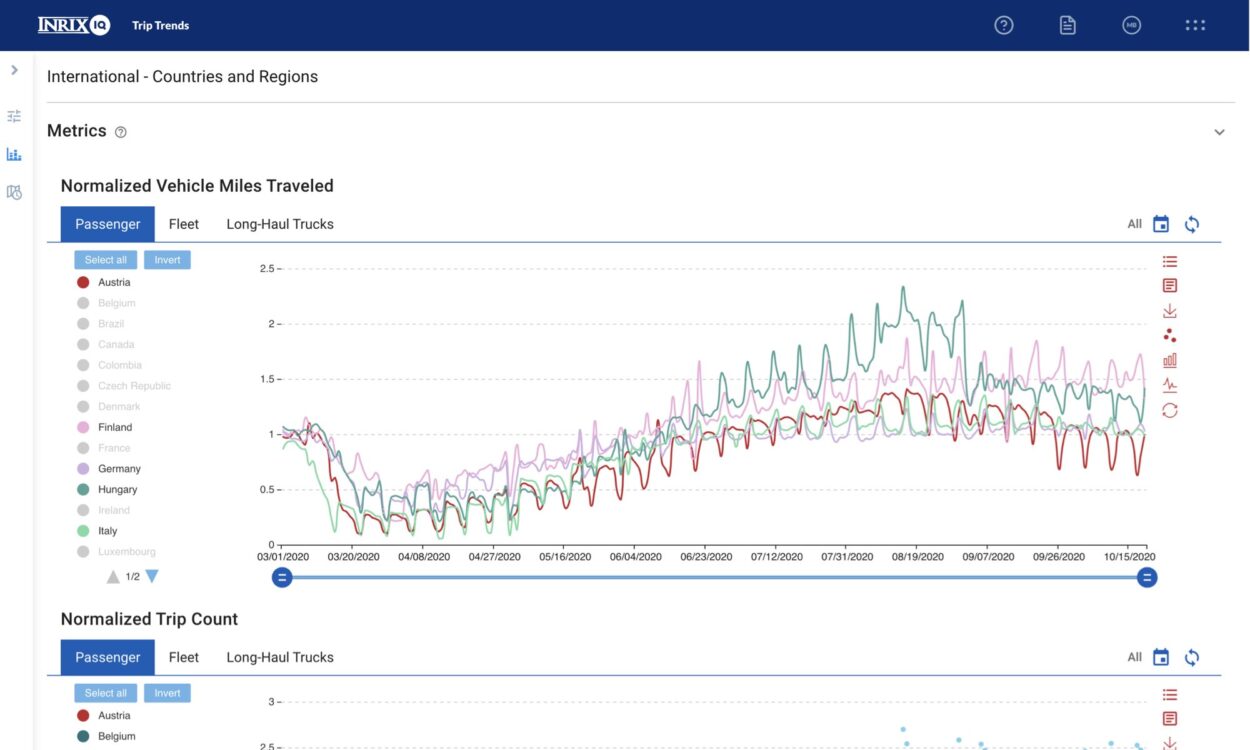Click the Select all legend button

(104, 259)
